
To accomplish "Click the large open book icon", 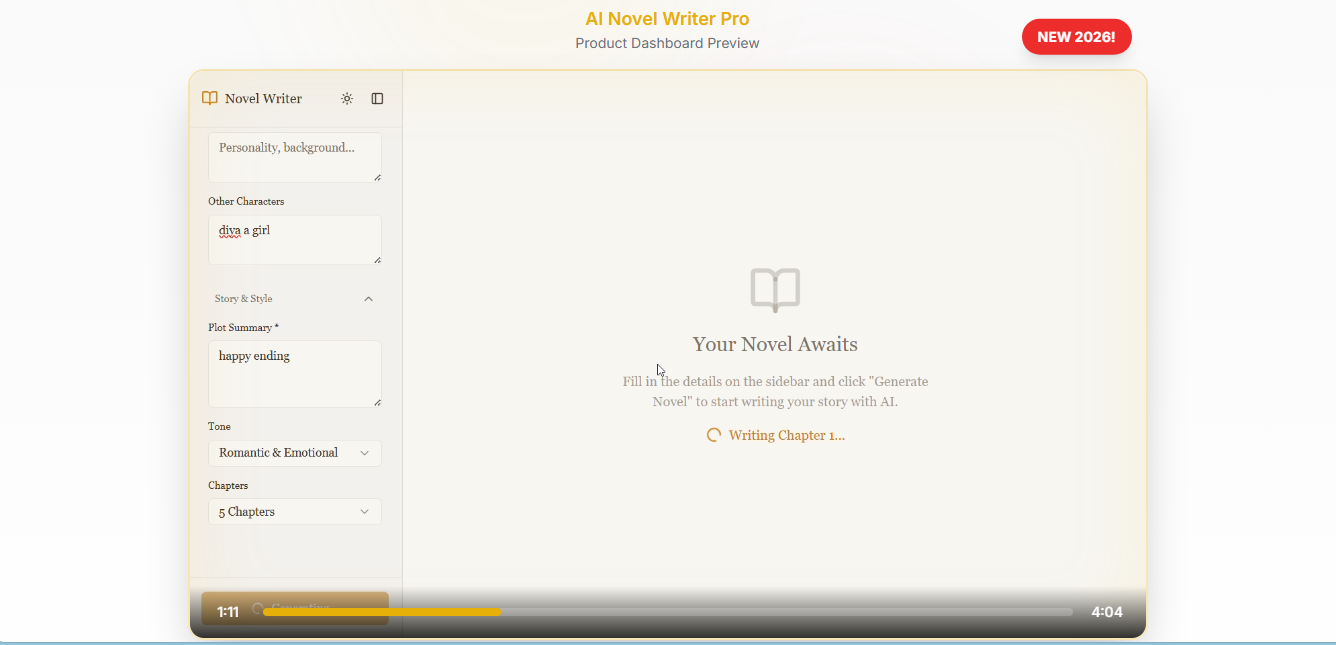I will pyautogui.click(x=775, y=290).
